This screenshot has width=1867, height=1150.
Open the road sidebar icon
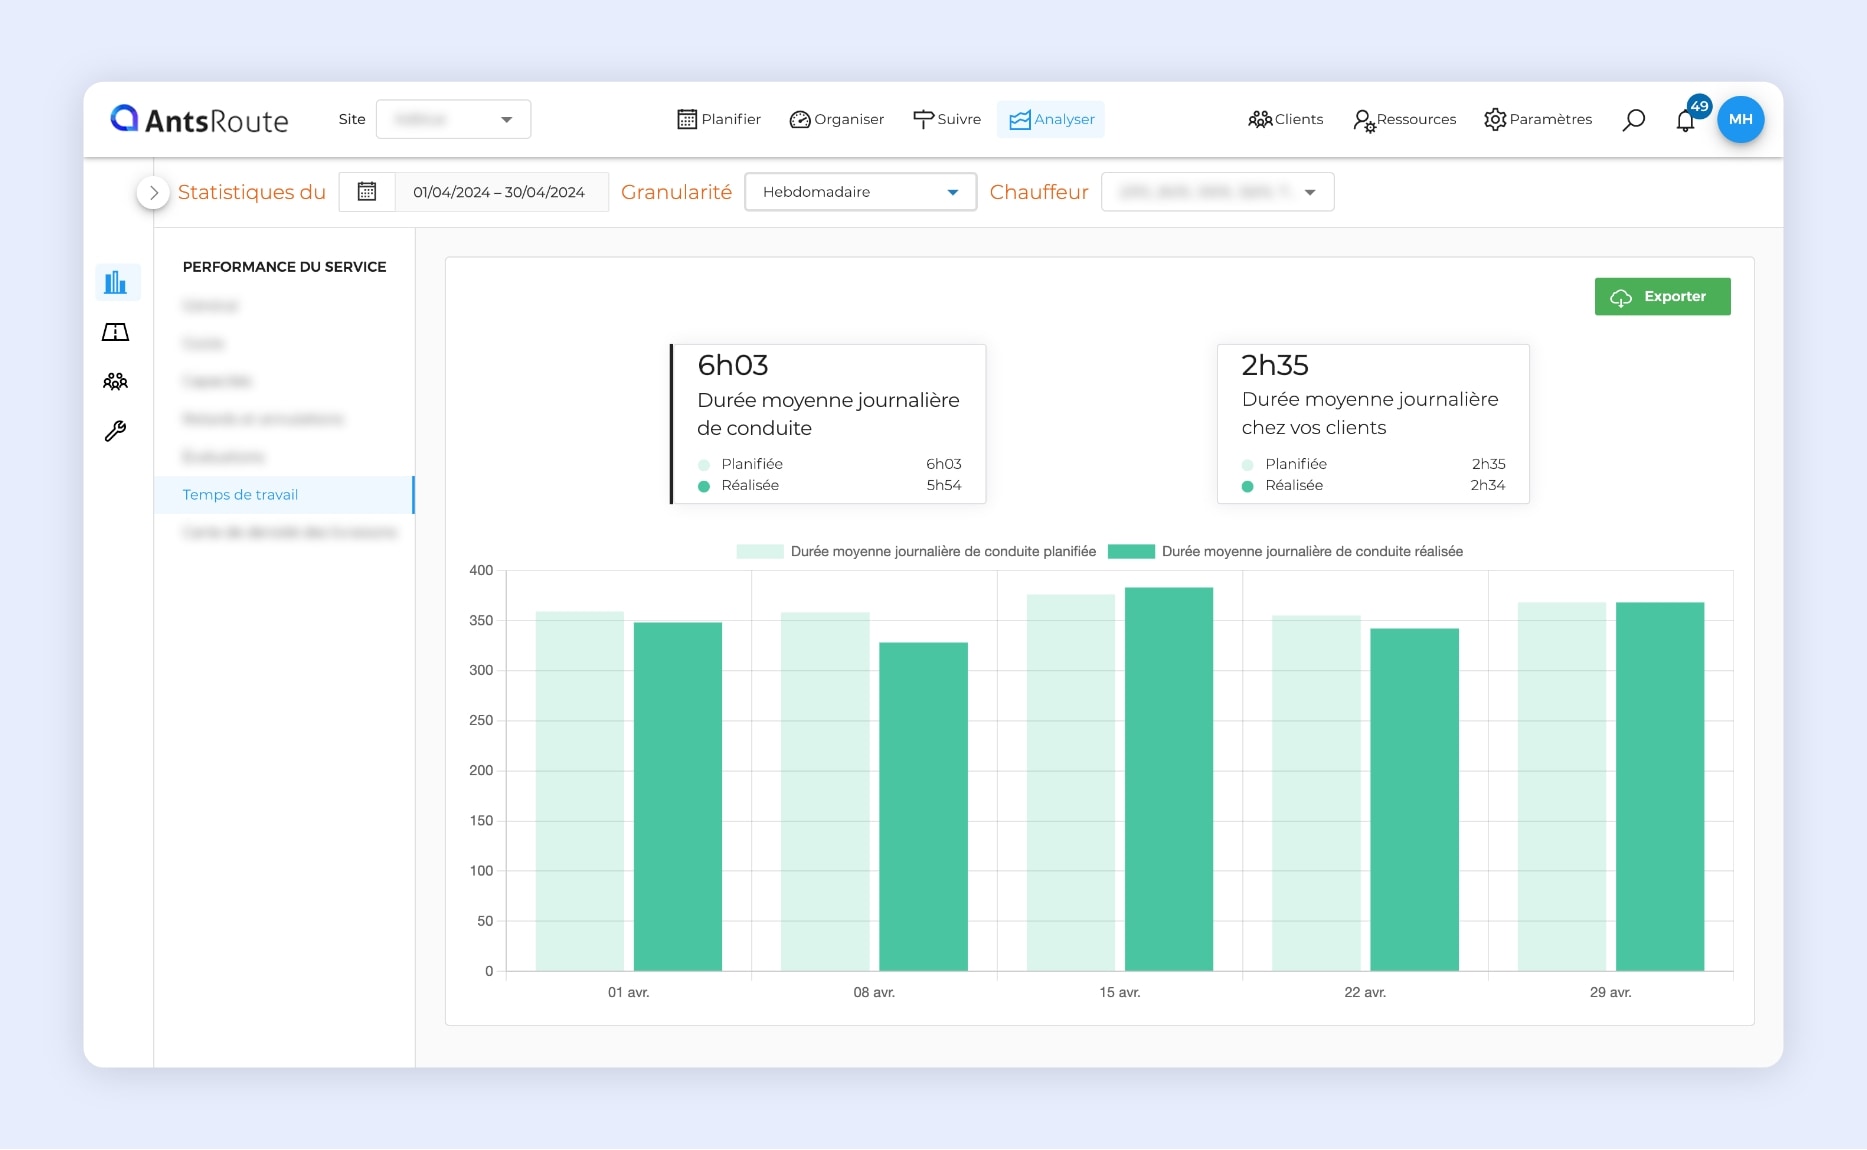[x=116, y=332]
